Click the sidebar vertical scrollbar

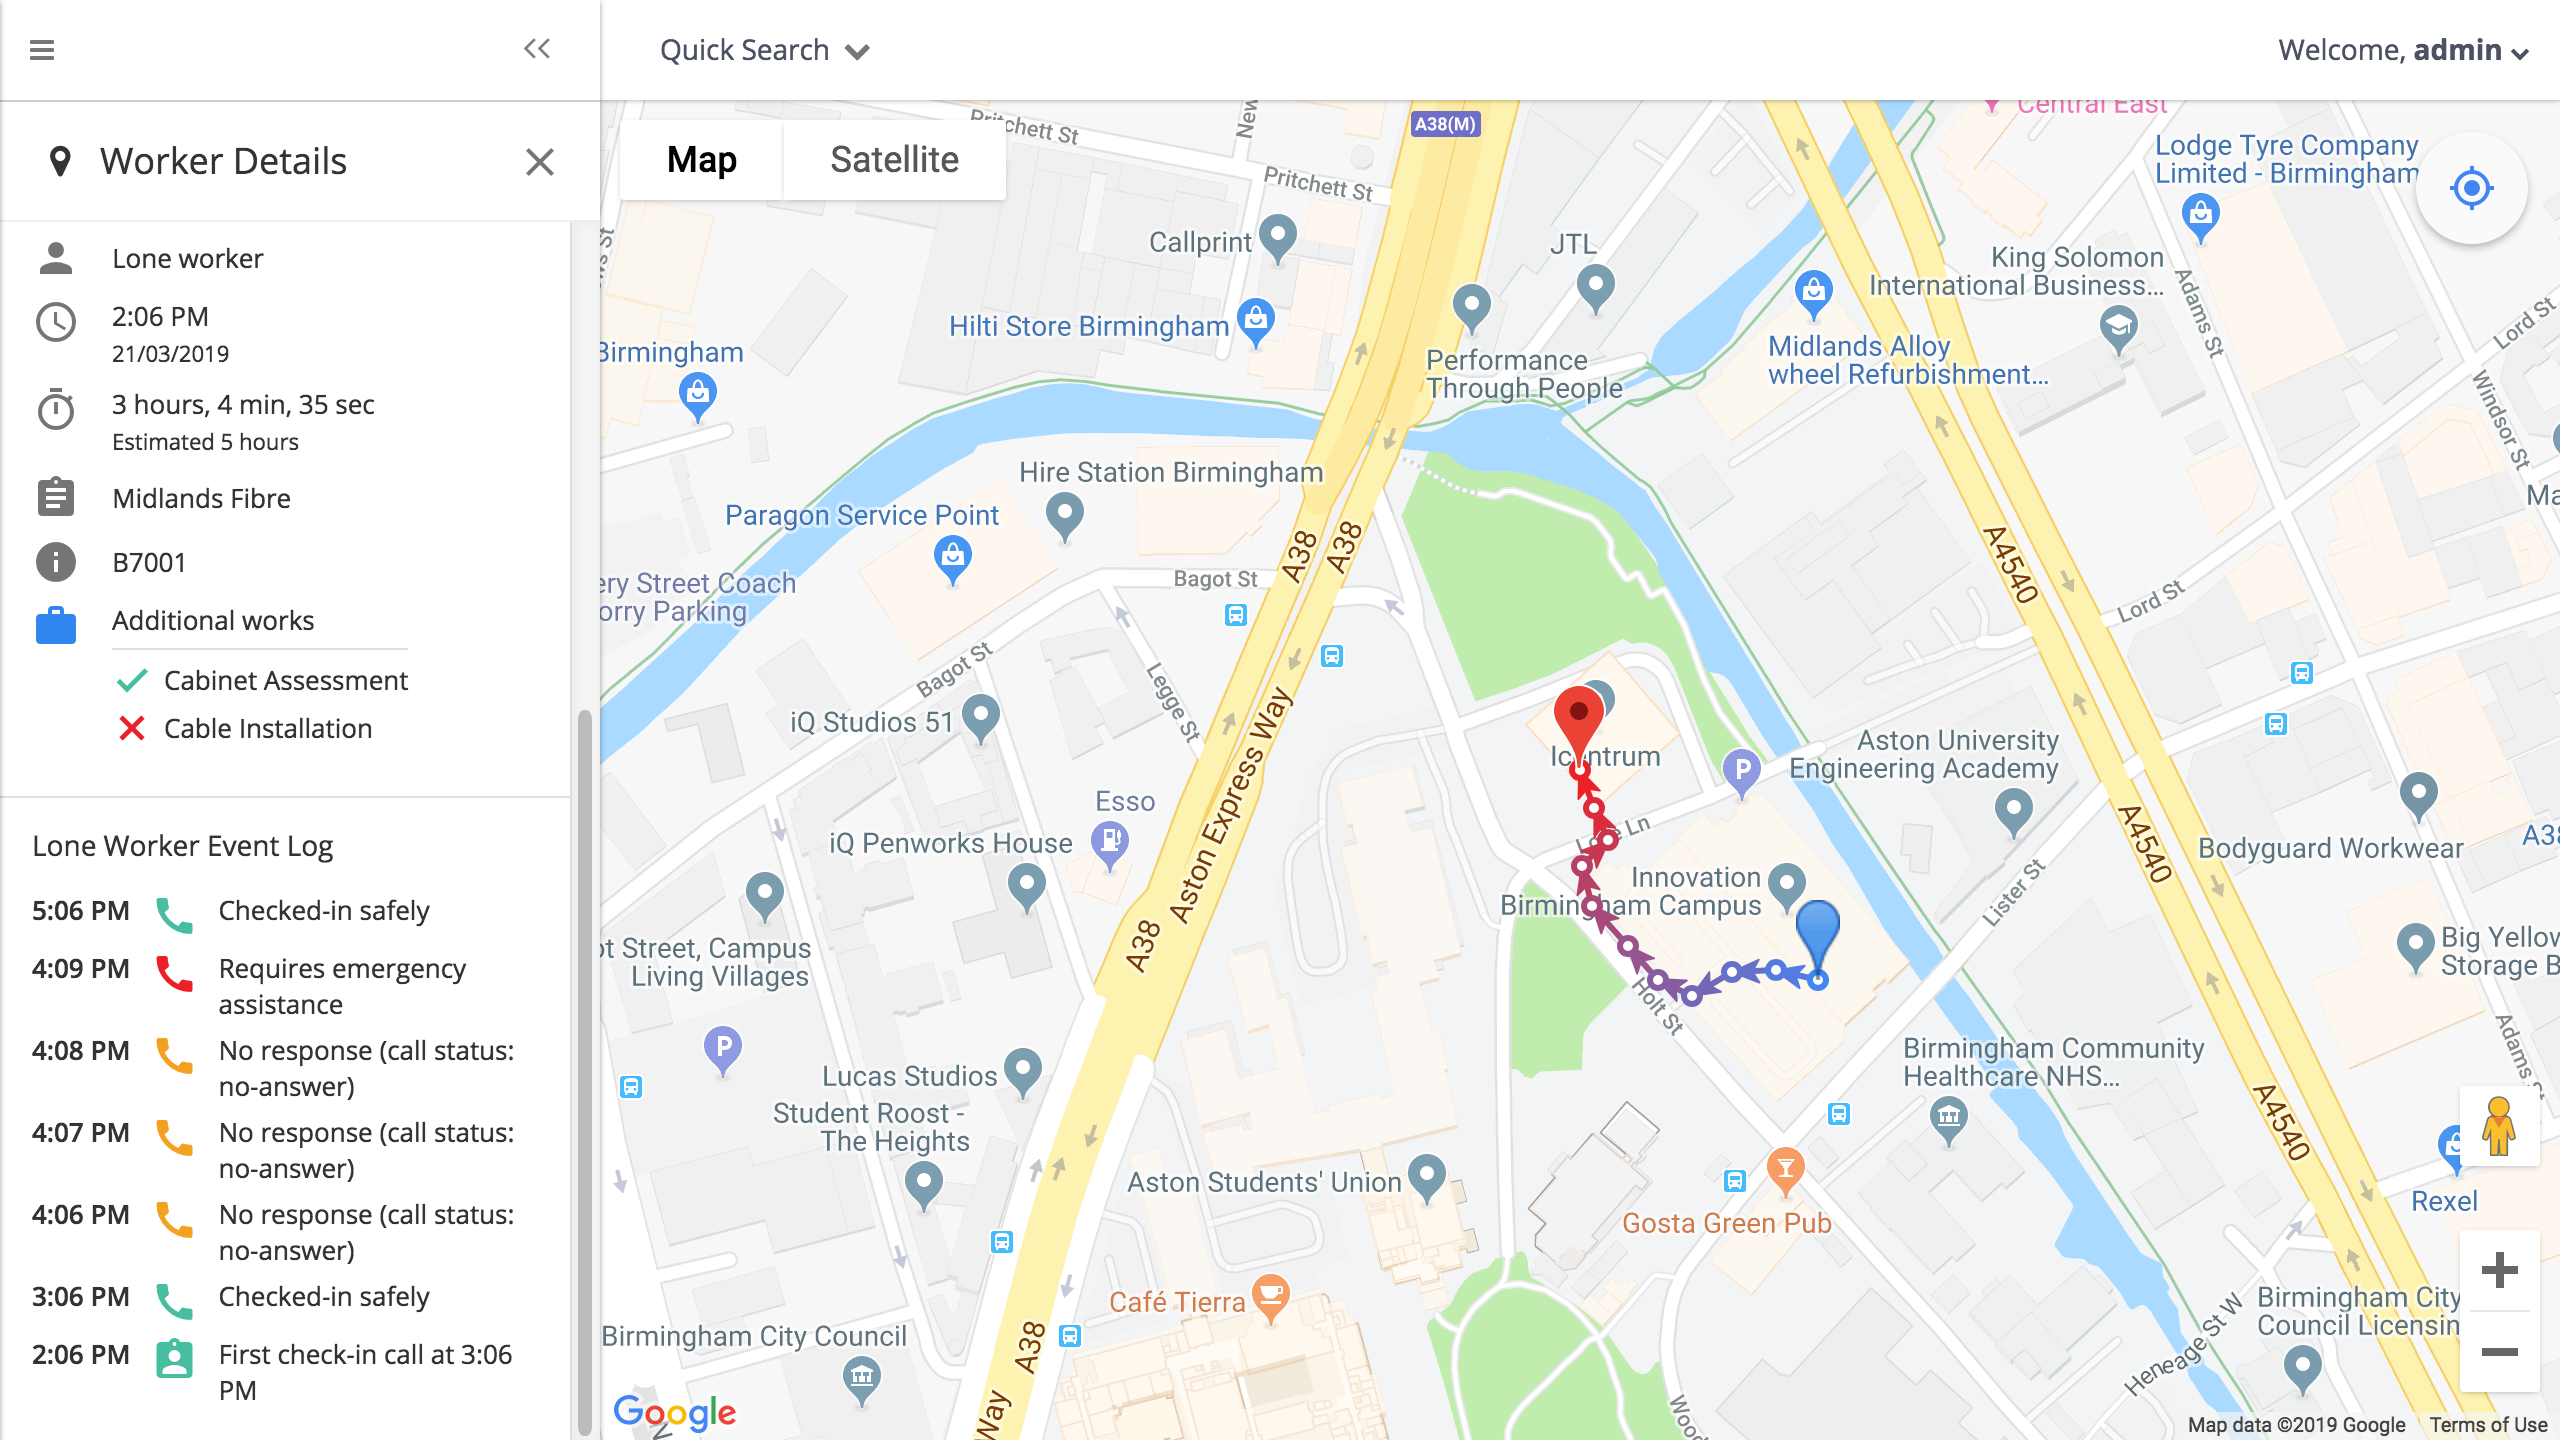click(585, 1070)
